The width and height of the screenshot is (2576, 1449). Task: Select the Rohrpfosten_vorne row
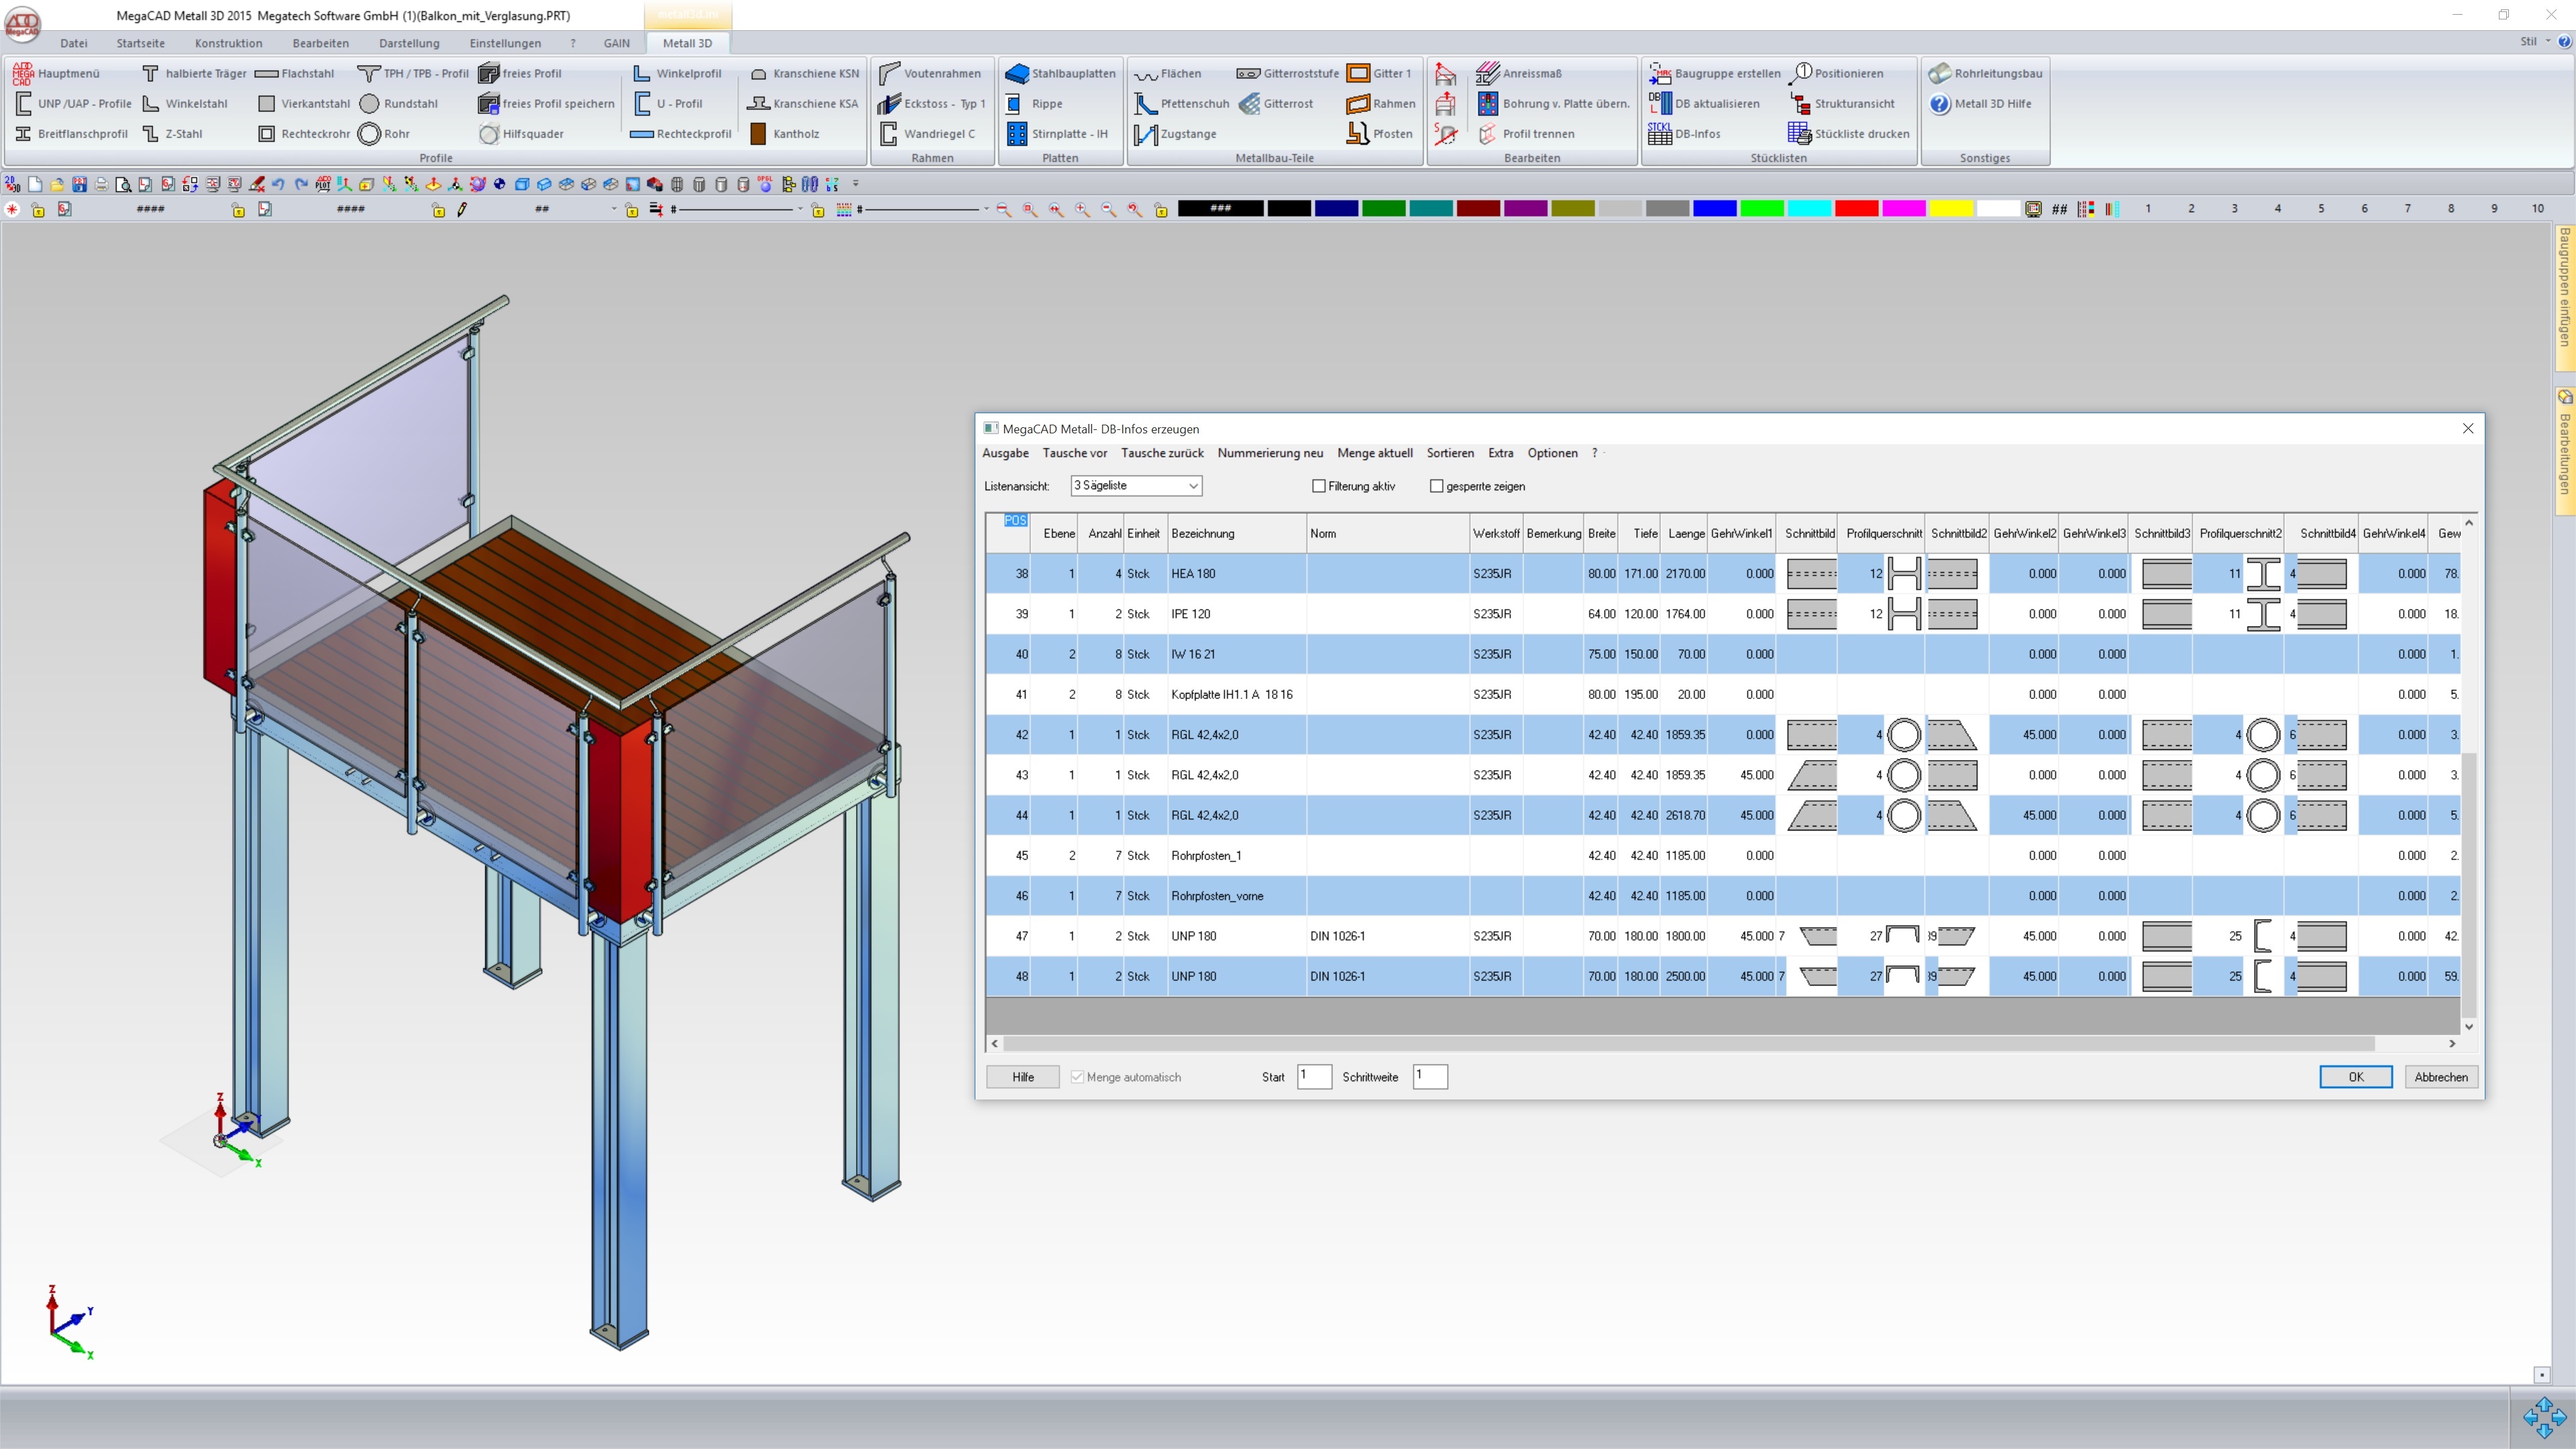coord(1722,896)
